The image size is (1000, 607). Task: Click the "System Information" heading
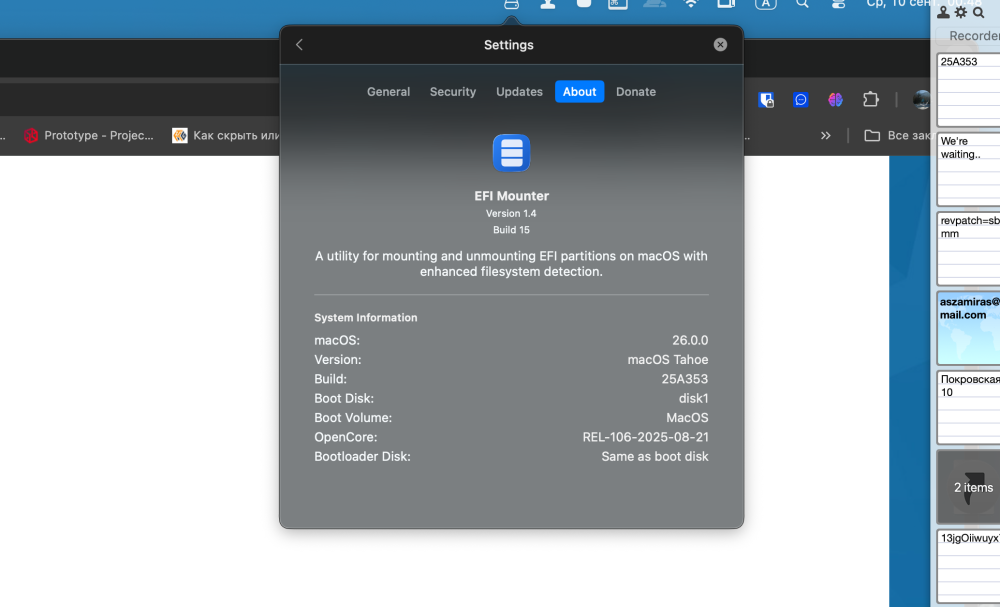(x=365, y=318)
